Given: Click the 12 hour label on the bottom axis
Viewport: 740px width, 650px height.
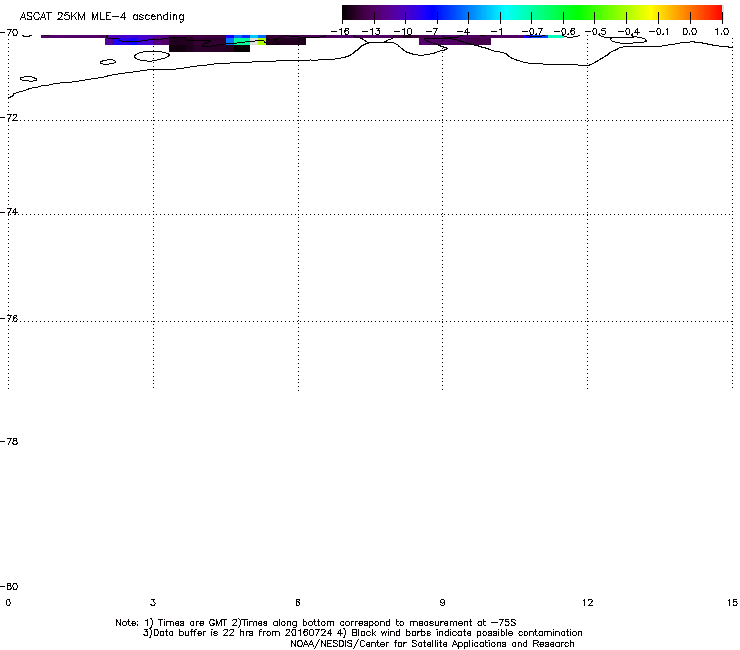Looking at the screenshot, I should 587,602.
